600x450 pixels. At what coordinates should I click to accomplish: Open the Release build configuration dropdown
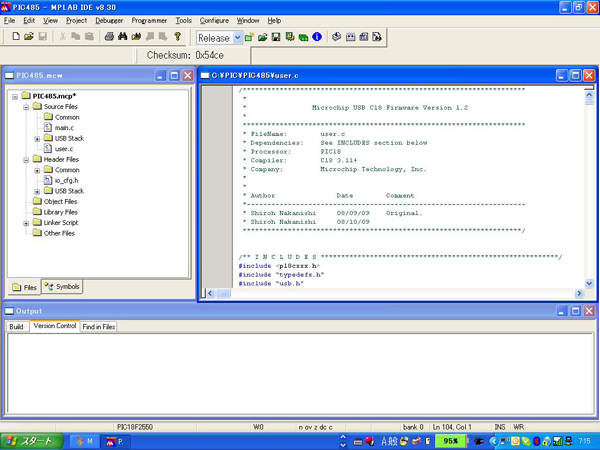[237, 38]
